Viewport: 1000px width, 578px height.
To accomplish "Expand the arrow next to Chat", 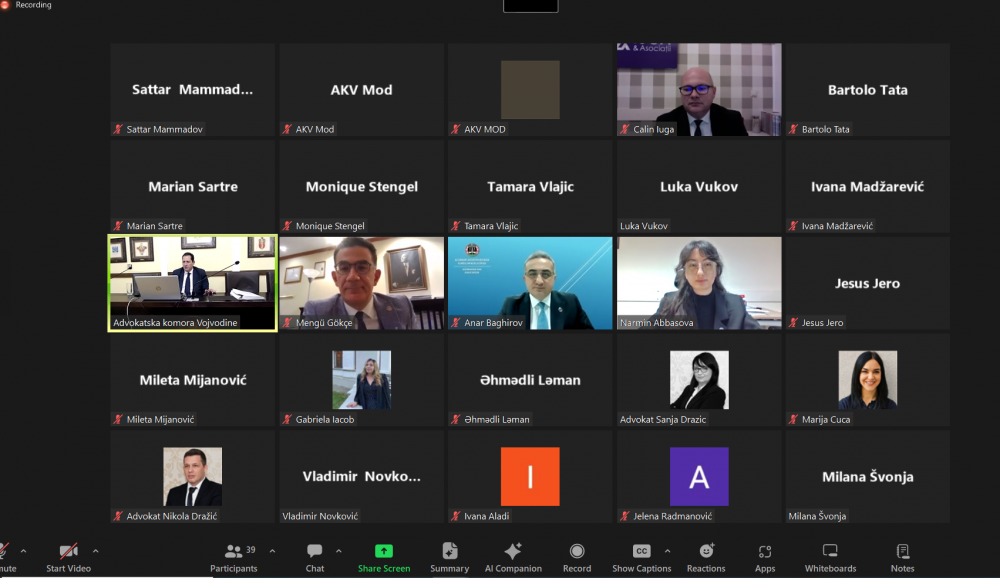I will click(x=338, y=551).
